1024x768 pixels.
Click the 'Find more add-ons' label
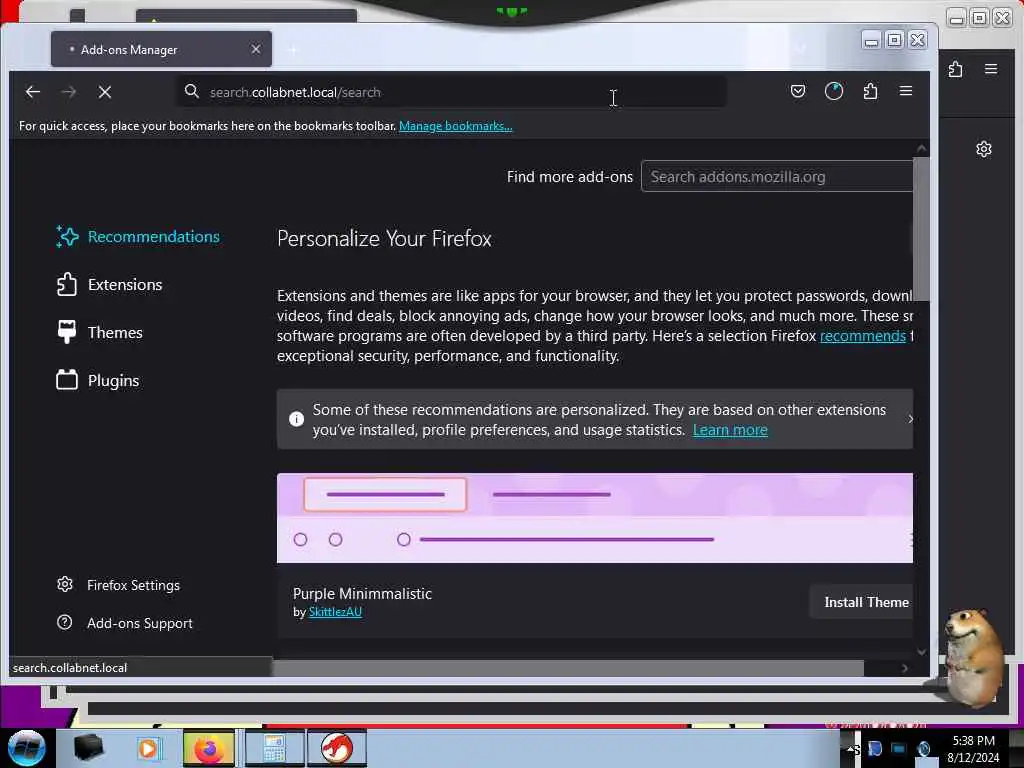pyautogui.click(x=569, y=177)
